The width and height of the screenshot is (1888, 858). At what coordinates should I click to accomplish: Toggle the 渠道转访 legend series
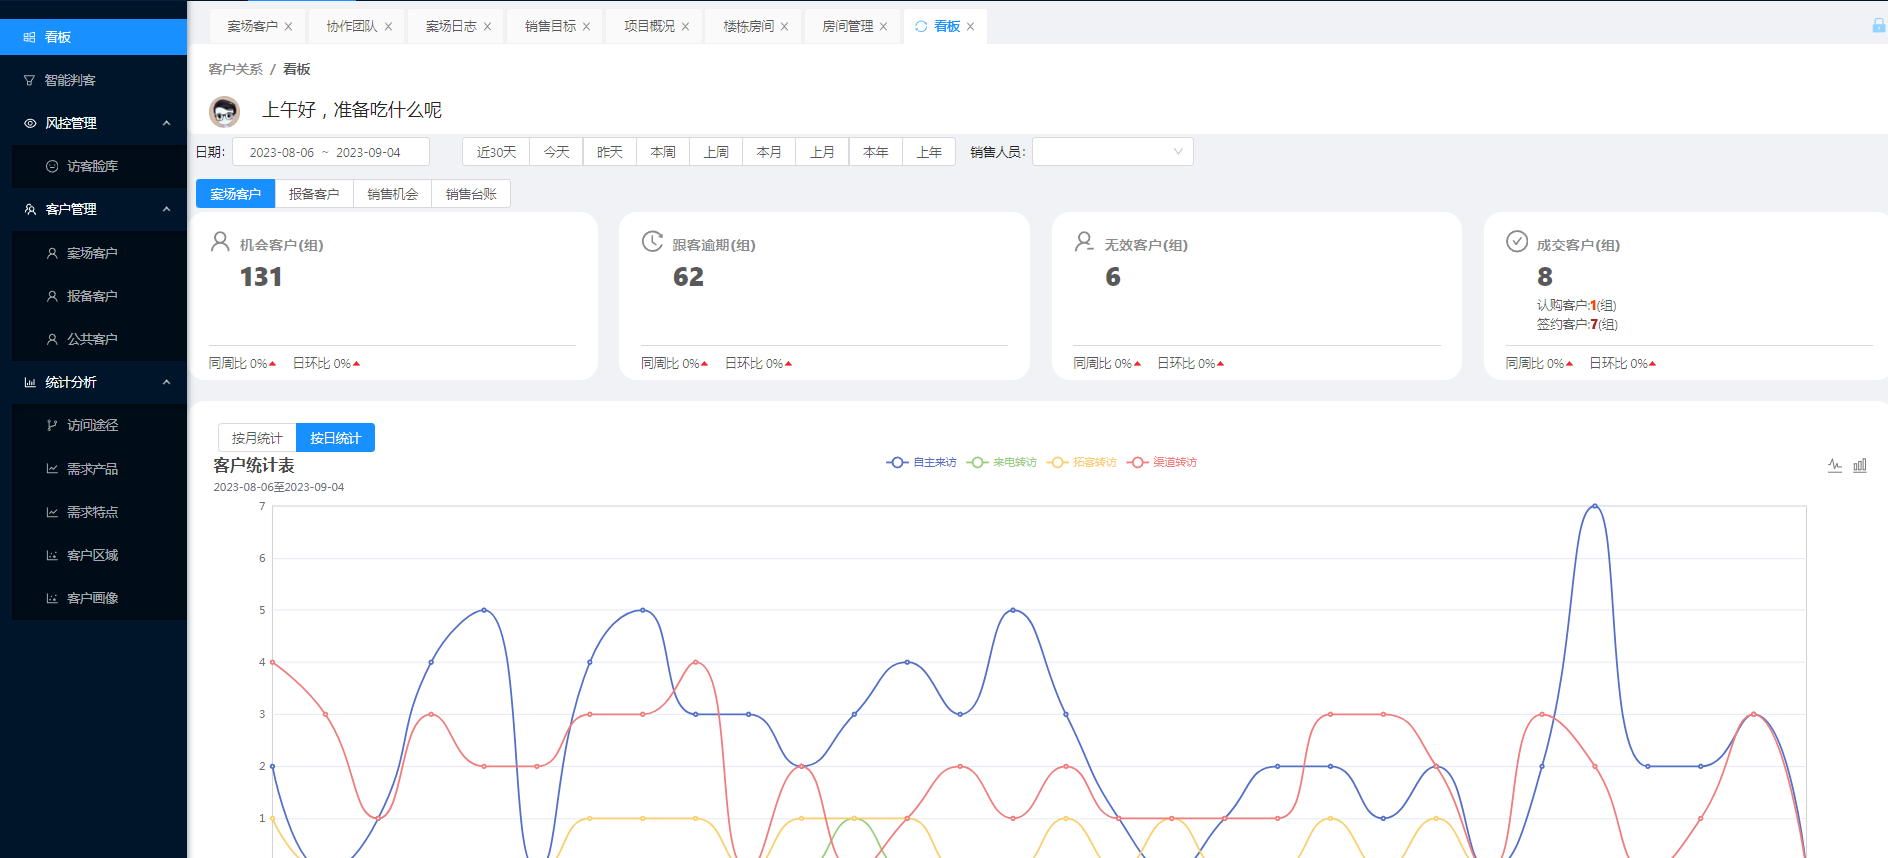(x=1161, y=462)
